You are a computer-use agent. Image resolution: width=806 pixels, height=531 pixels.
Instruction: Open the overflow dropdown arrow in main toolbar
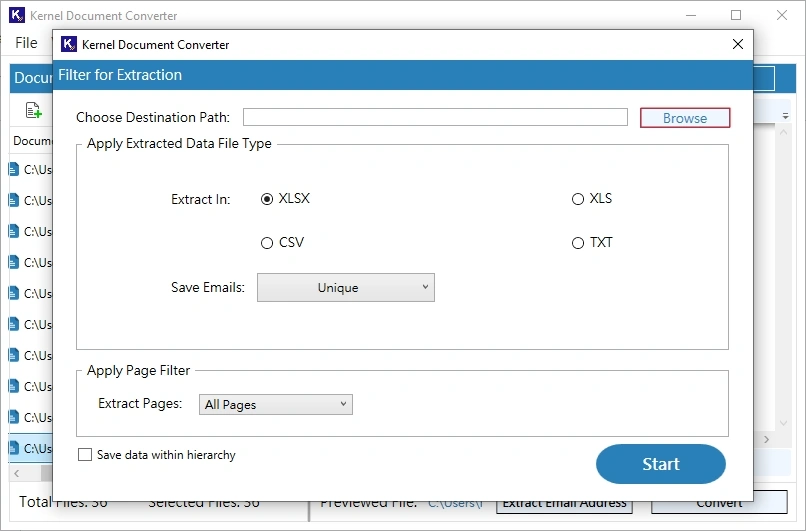785,116
